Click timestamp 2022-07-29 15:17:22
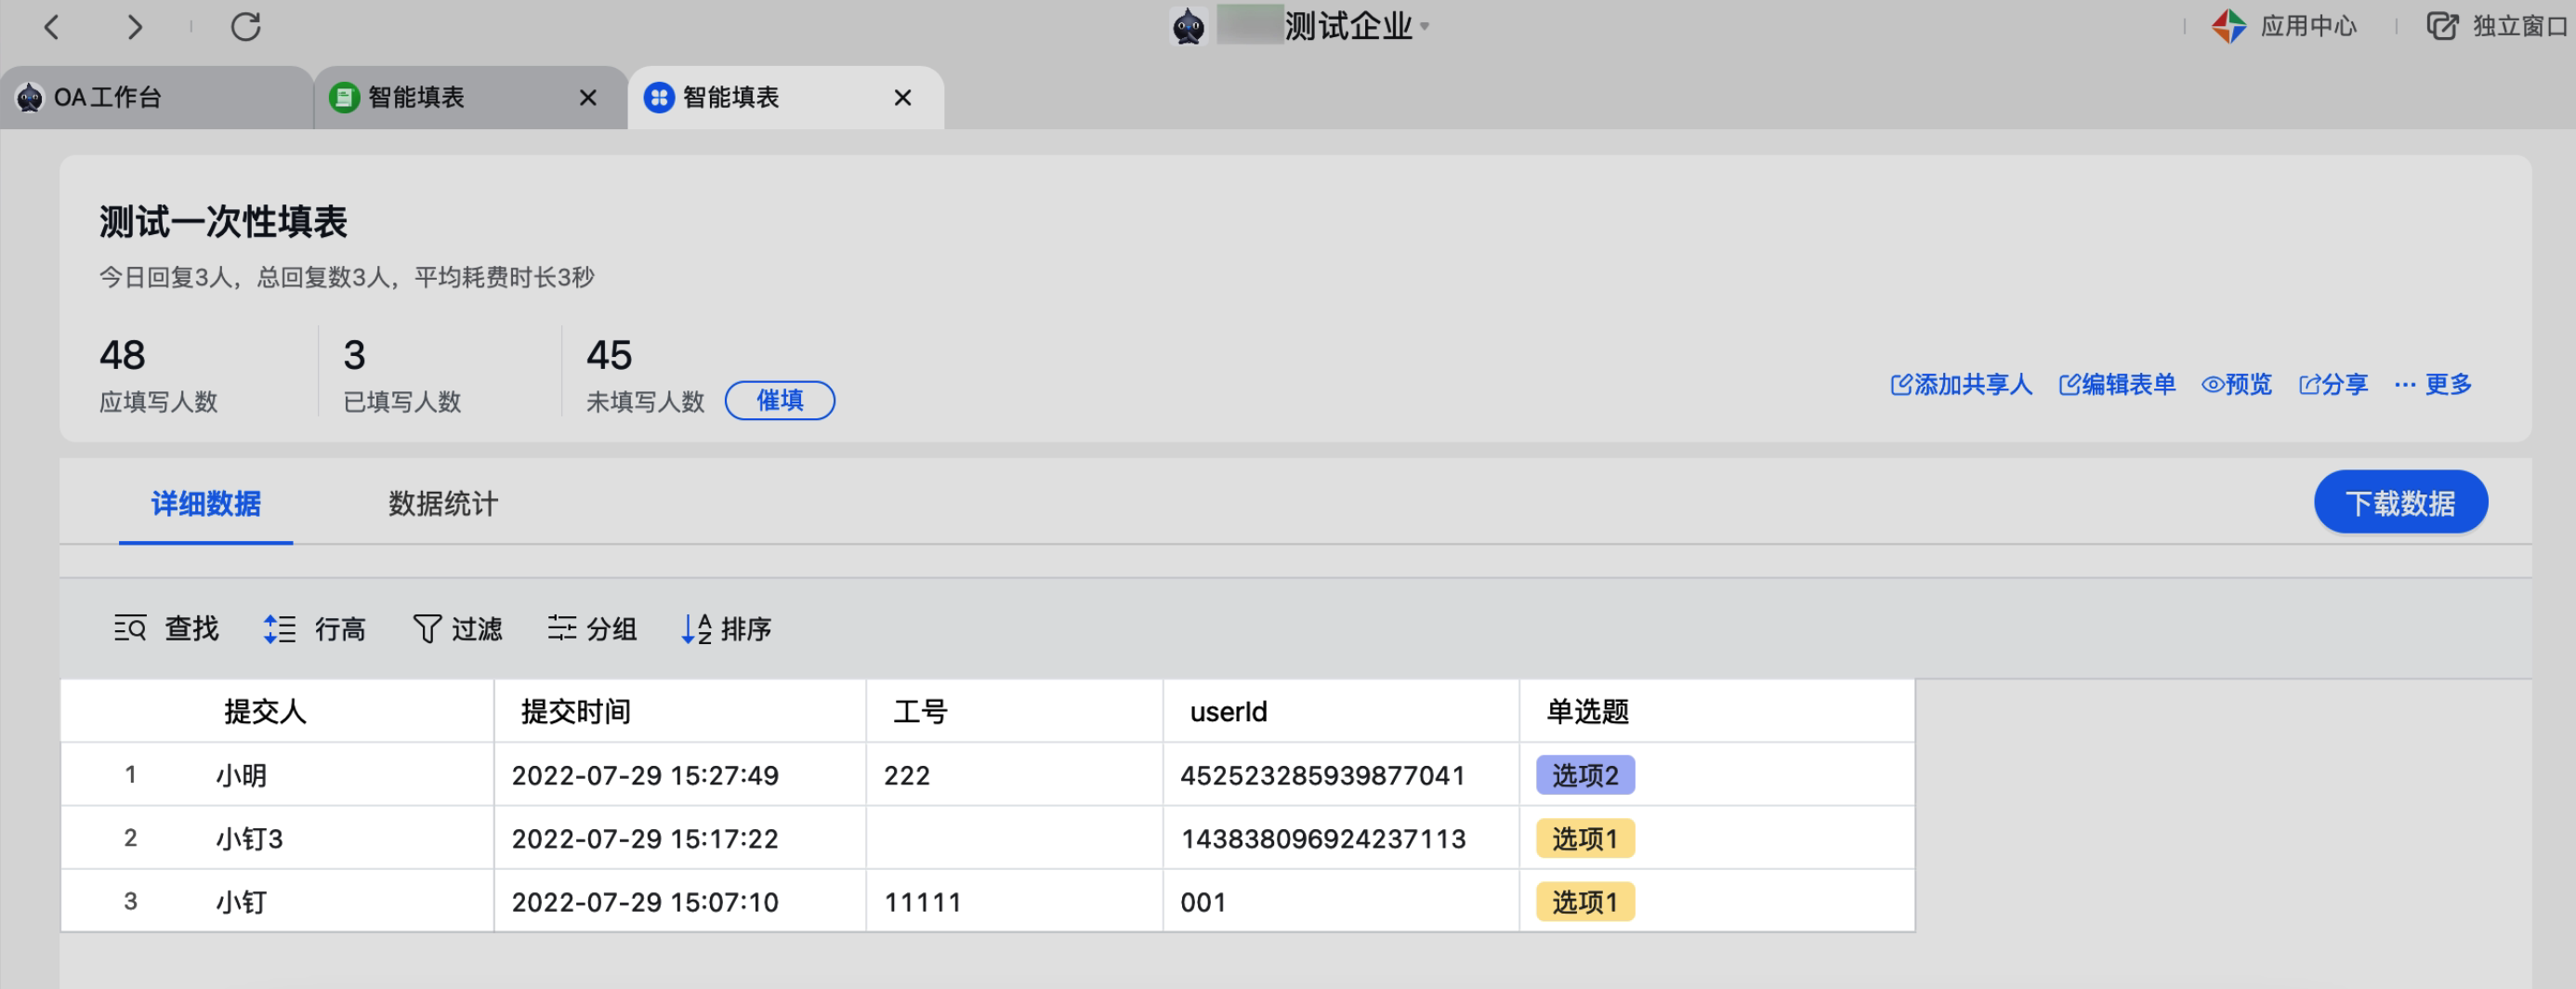This screenshot has height=989, width=2576. point(645,838)
